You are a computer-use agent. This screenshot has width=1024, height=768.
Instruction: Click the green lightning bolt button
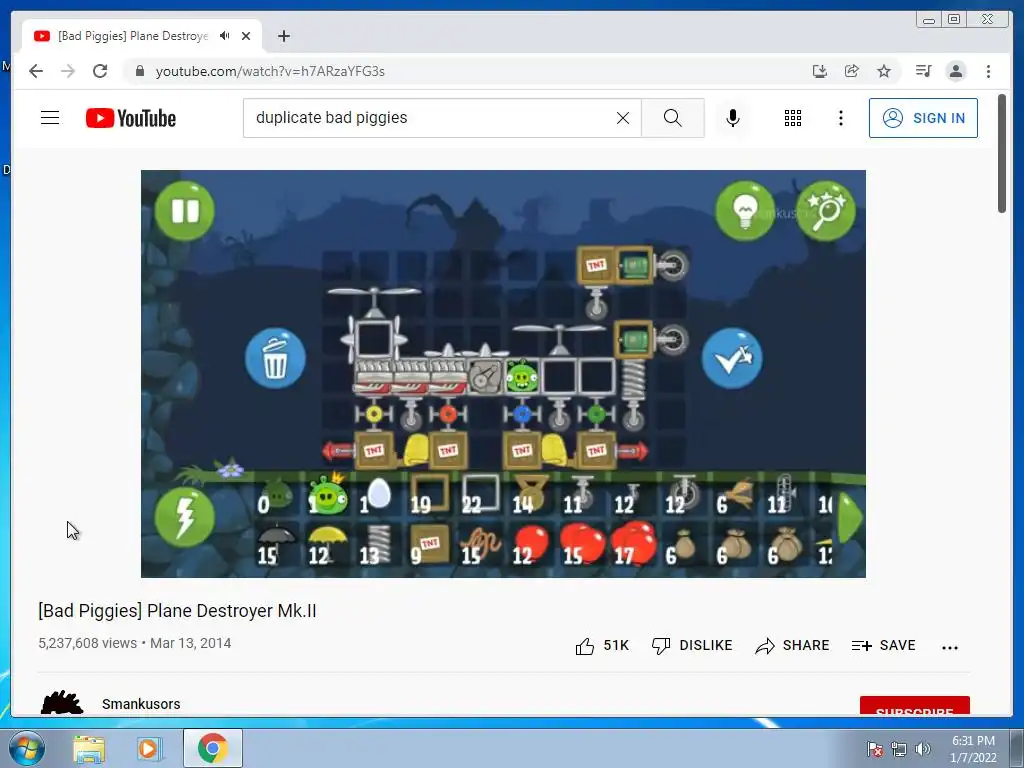click(185, 517)
